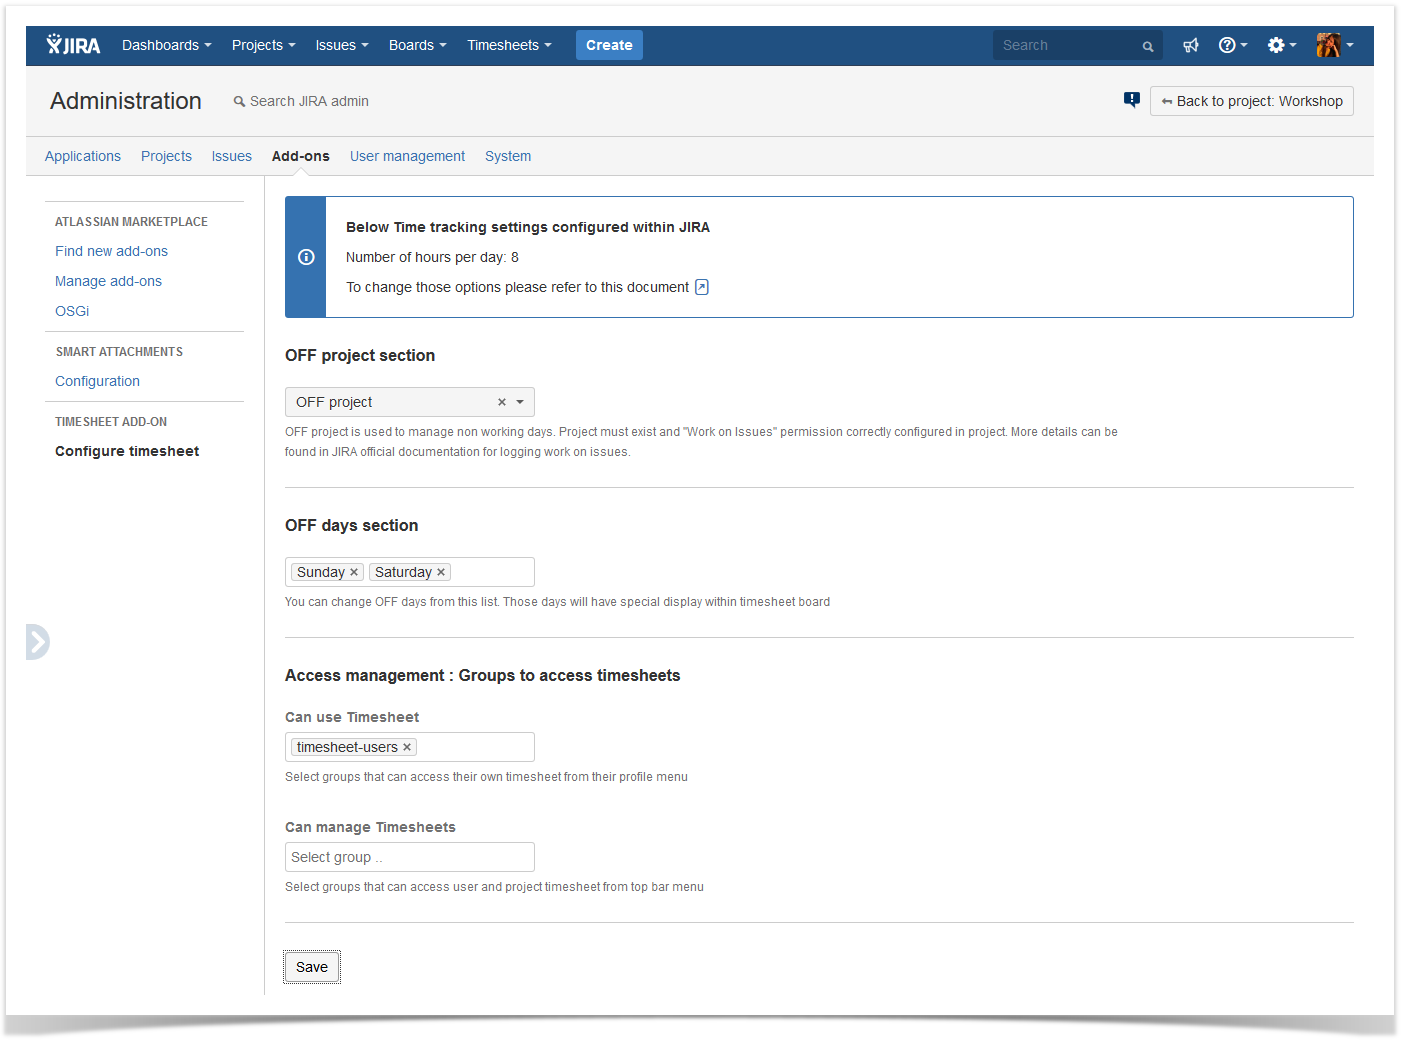The width and height of the screenshot is (1408, 1044).
Task: Open the Issues dropdown in top bar
Action: tap(342, 45)
